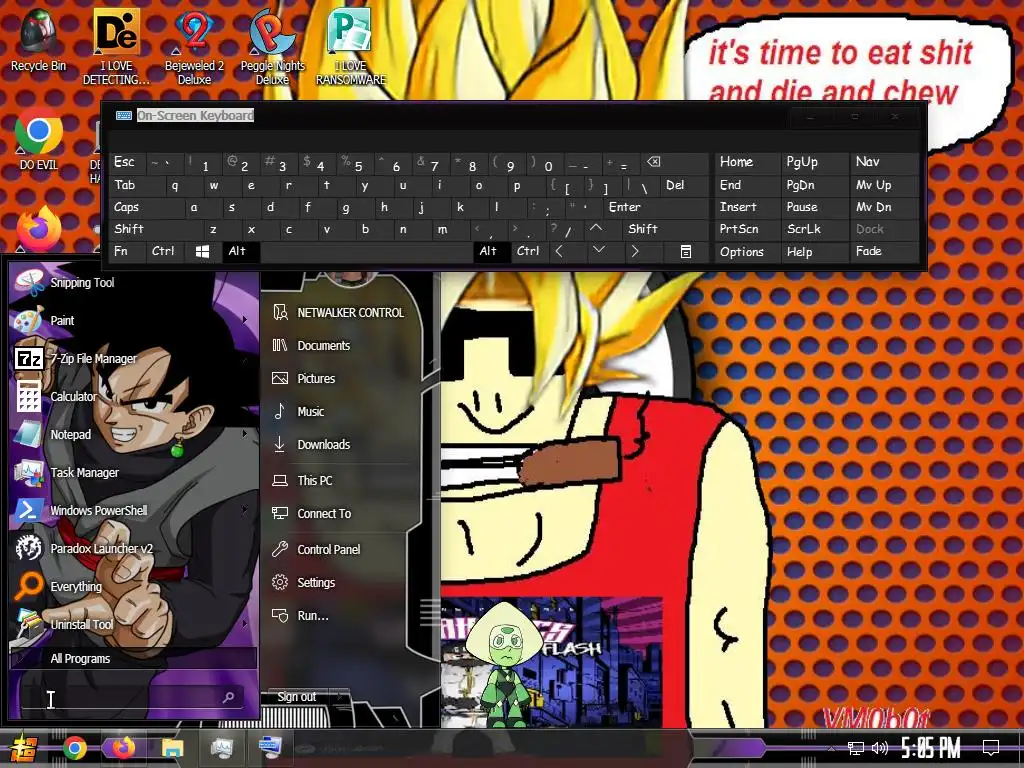Toggle the right Ctrl key
Image resolution: width=1024 pixels, height=768 pixels.
coord(529,251)
